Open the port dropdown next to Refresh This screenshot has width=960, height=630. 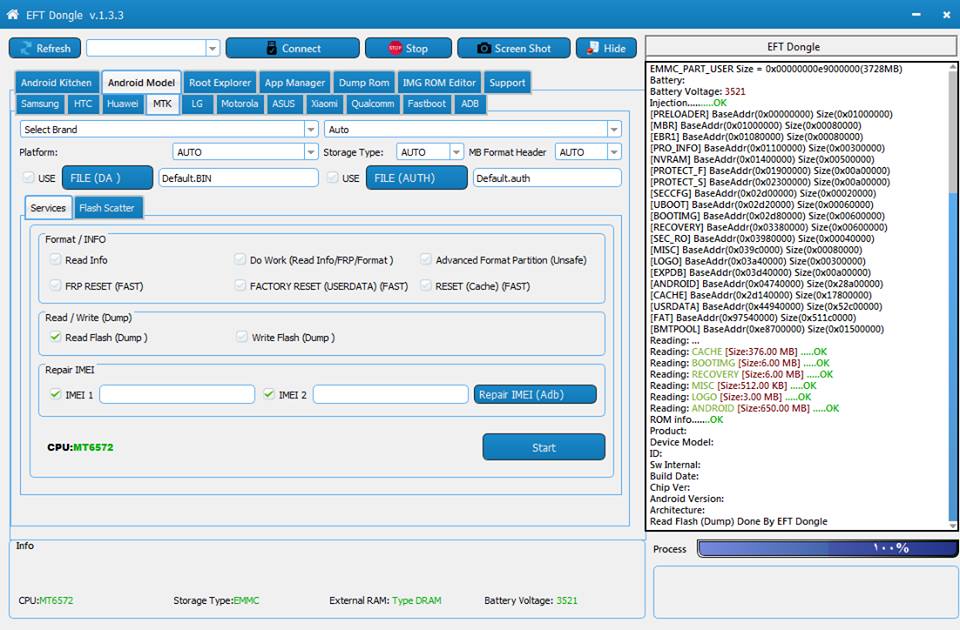(213, 48)
